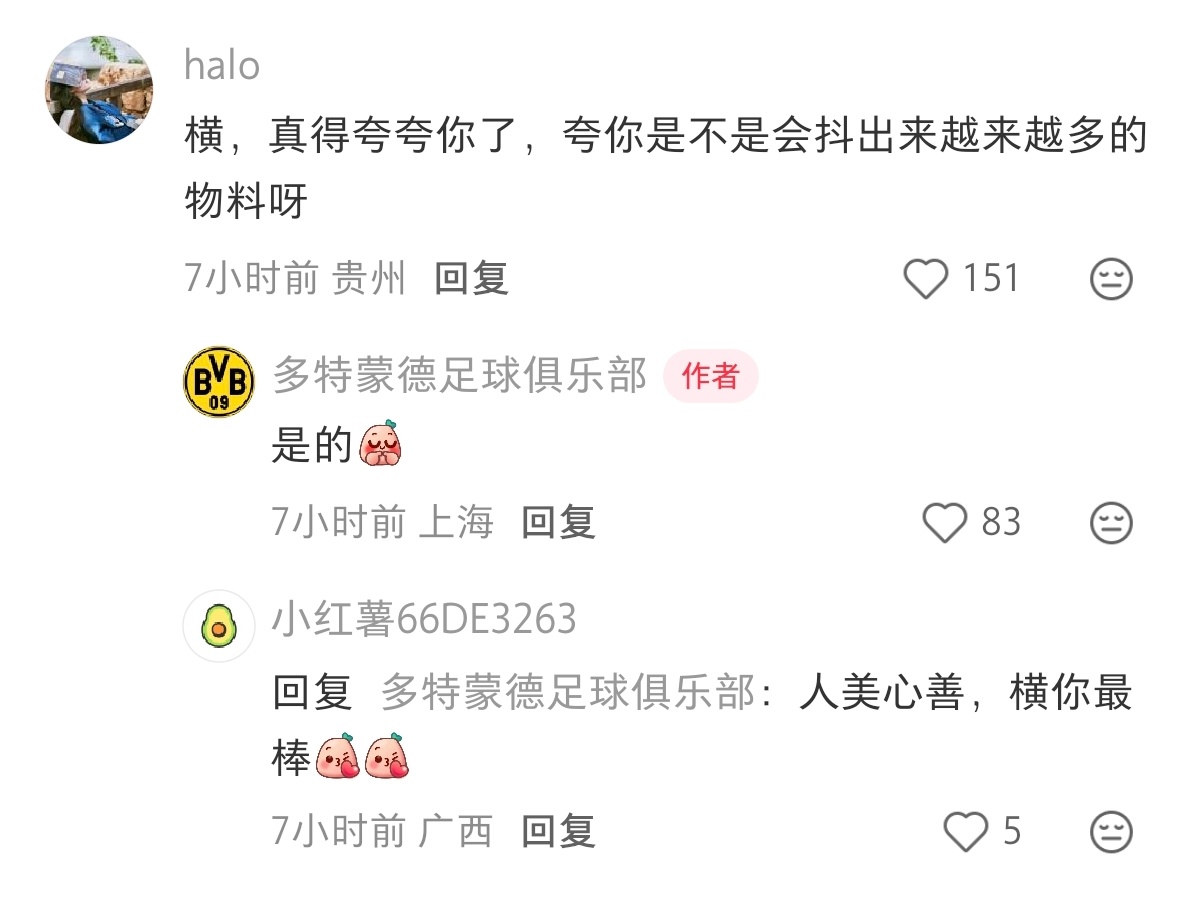Open the avocado avatar of 小红薯66DE3263
The width and height of the screenshot is (1200, 907).
coord(219,626)
